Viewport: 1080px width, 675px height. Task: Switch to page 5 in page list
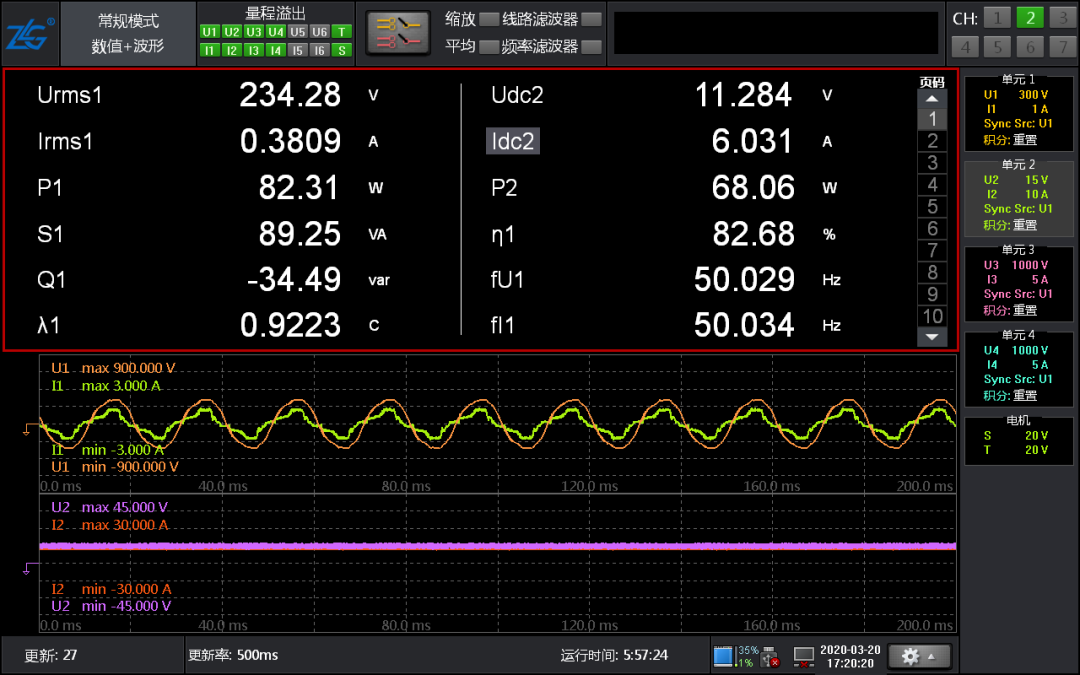click(932, 207)
